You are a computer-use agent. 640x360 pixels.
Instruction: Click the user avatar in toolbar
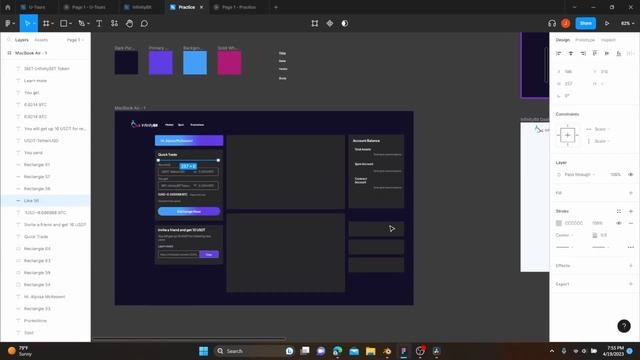(x=566, y=24)
